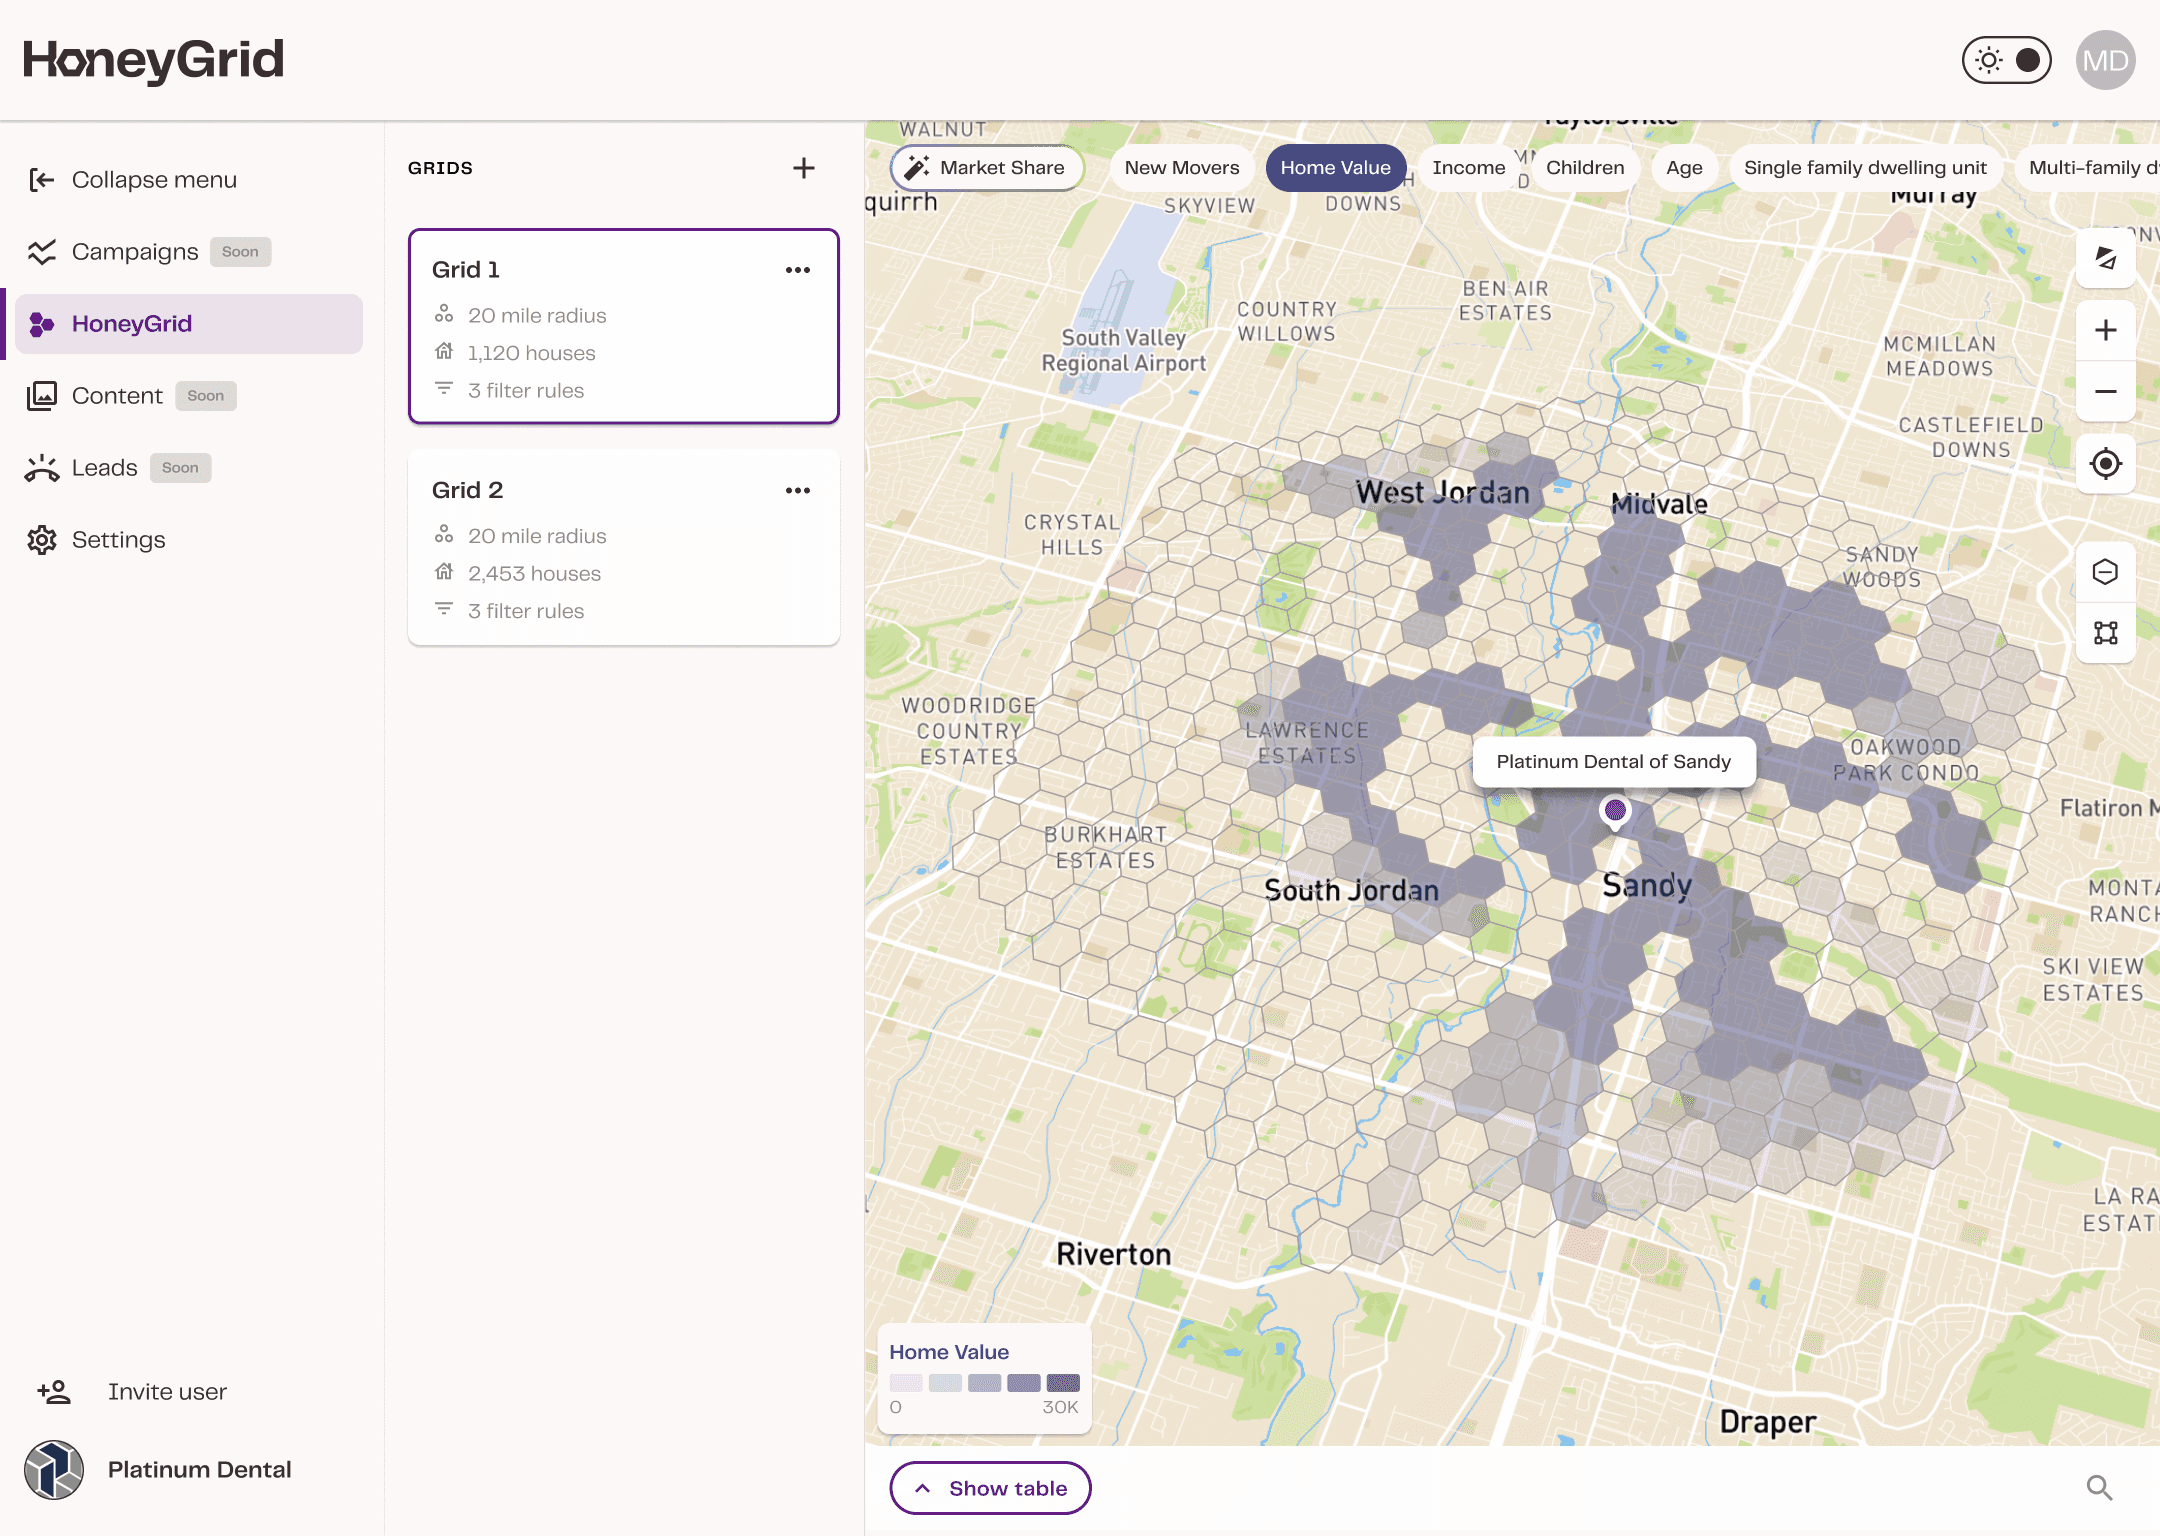Open Platinum Dental account logo
Image resolution: width=2160 pixels, height=1536 pixels.
tap(54, 1470)
